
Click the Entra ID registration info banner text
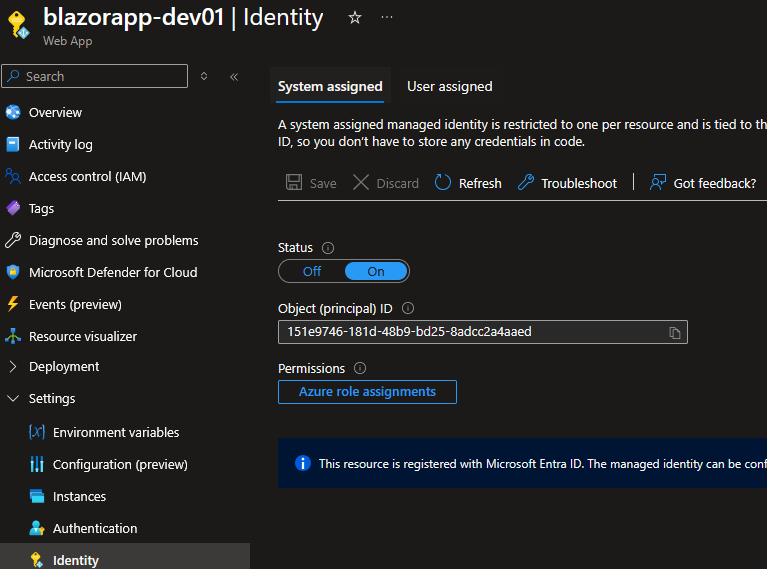click(x=542, y=463)
